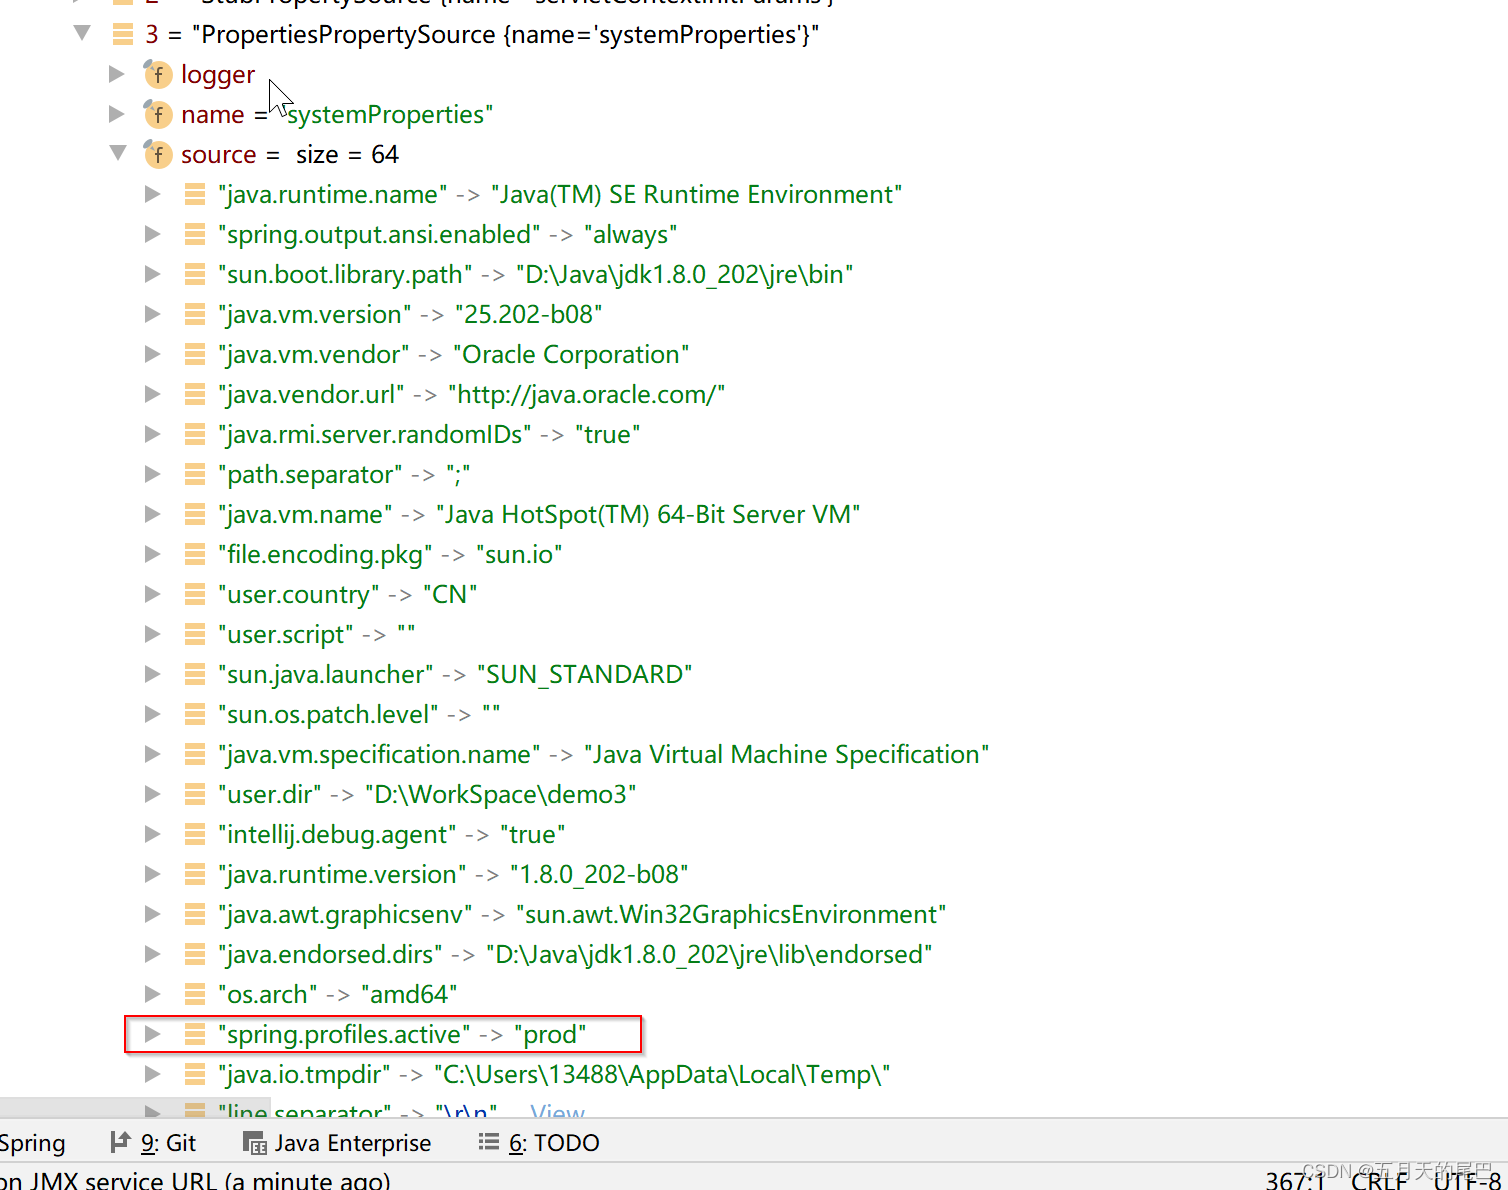Click the JMX service URL status message
Image resolution: width=1508 pixels, height=1190 pixels.
(x=195, y=1180)
